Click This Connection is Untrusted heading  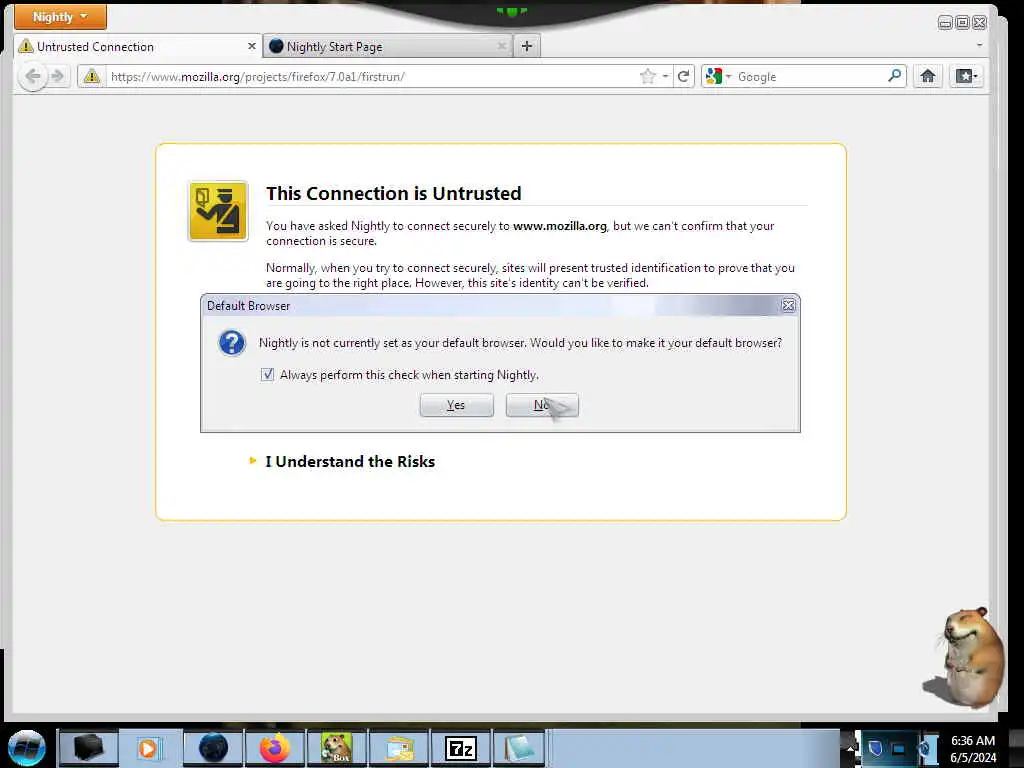(394, 193)
